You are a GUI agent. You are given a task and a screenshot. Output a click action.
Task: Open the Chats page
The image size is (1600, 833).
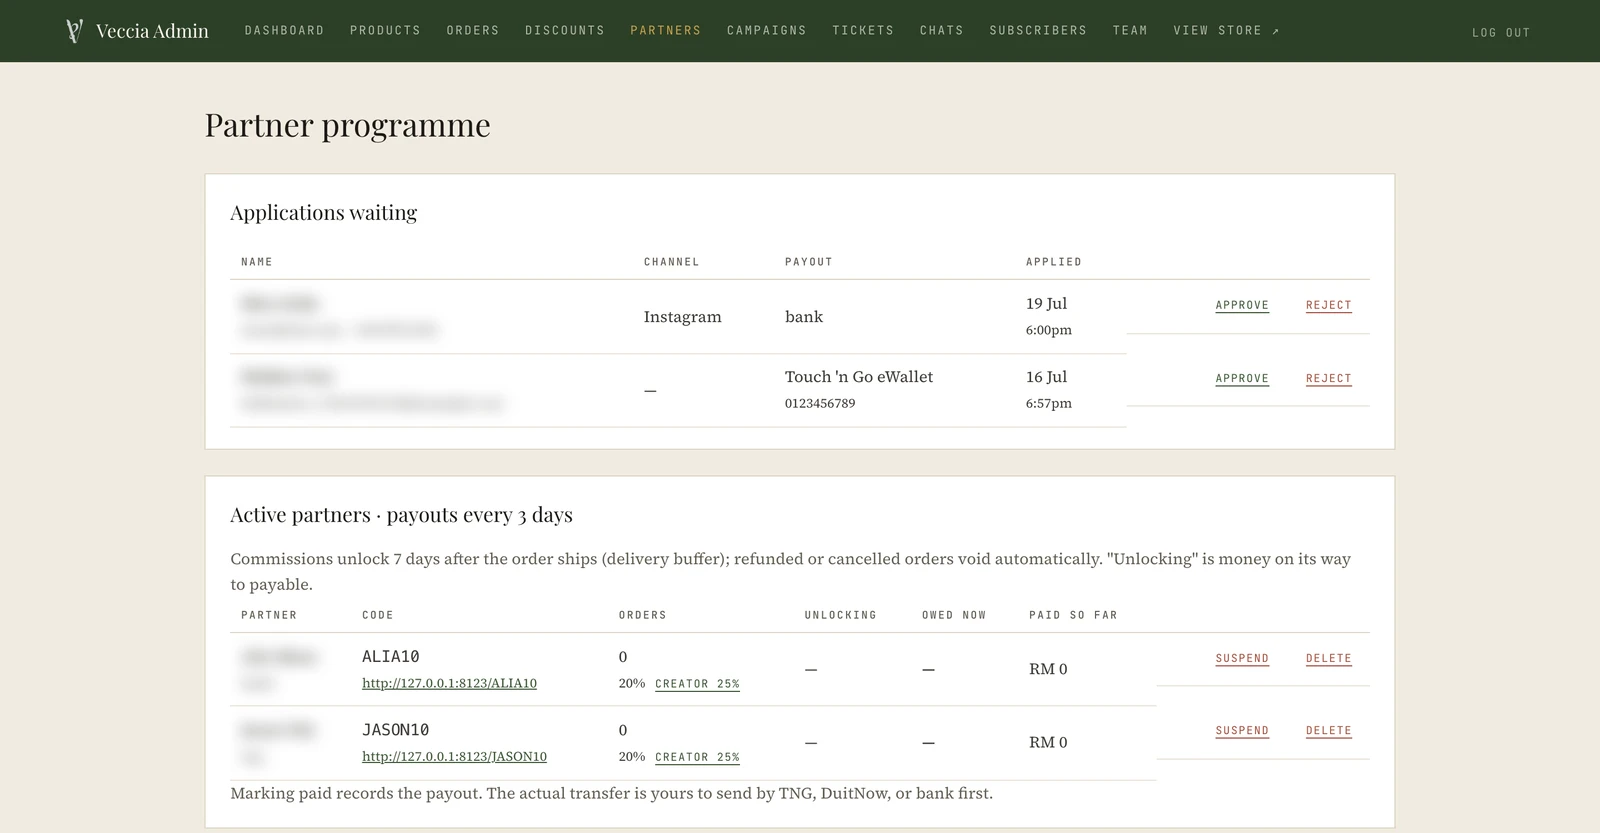pos(942,31)
